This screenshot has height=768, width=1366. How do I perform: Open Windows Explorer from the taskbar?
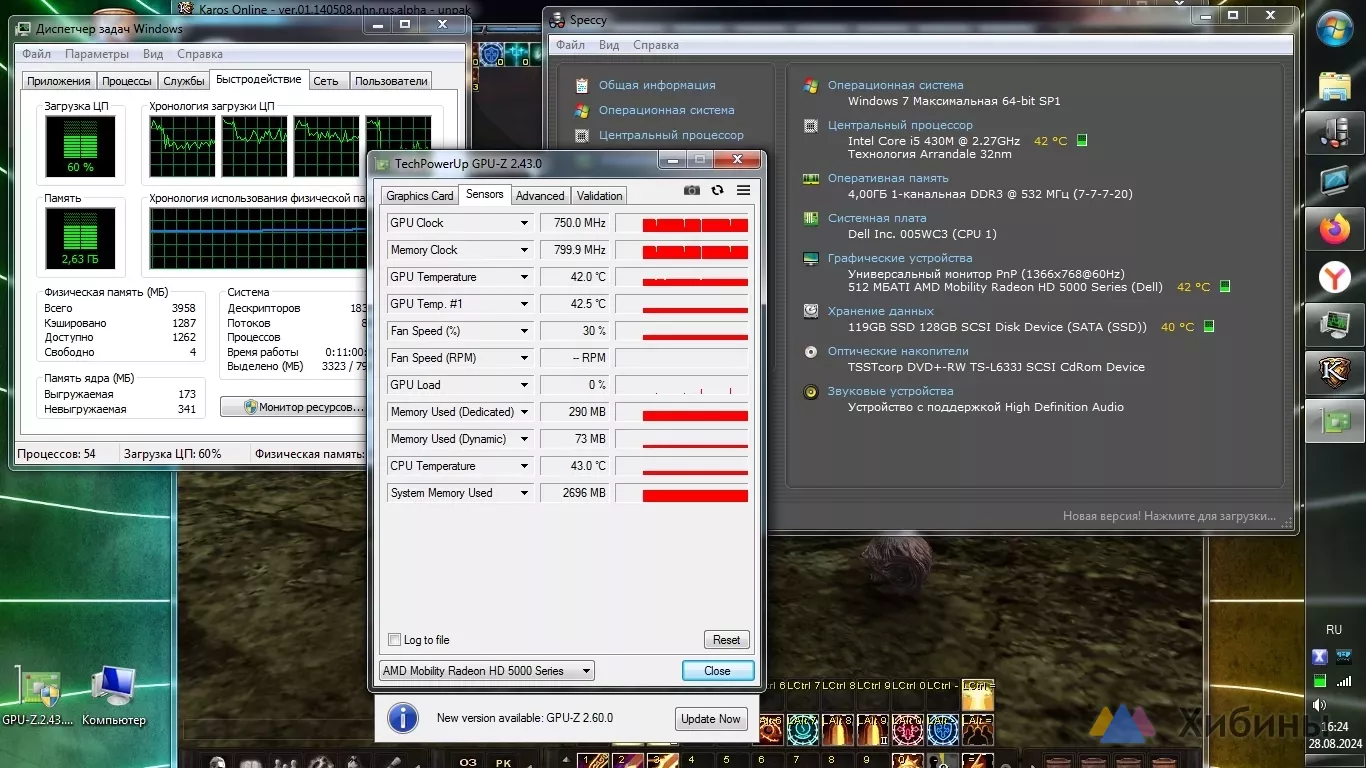(x=1335, y=86)
